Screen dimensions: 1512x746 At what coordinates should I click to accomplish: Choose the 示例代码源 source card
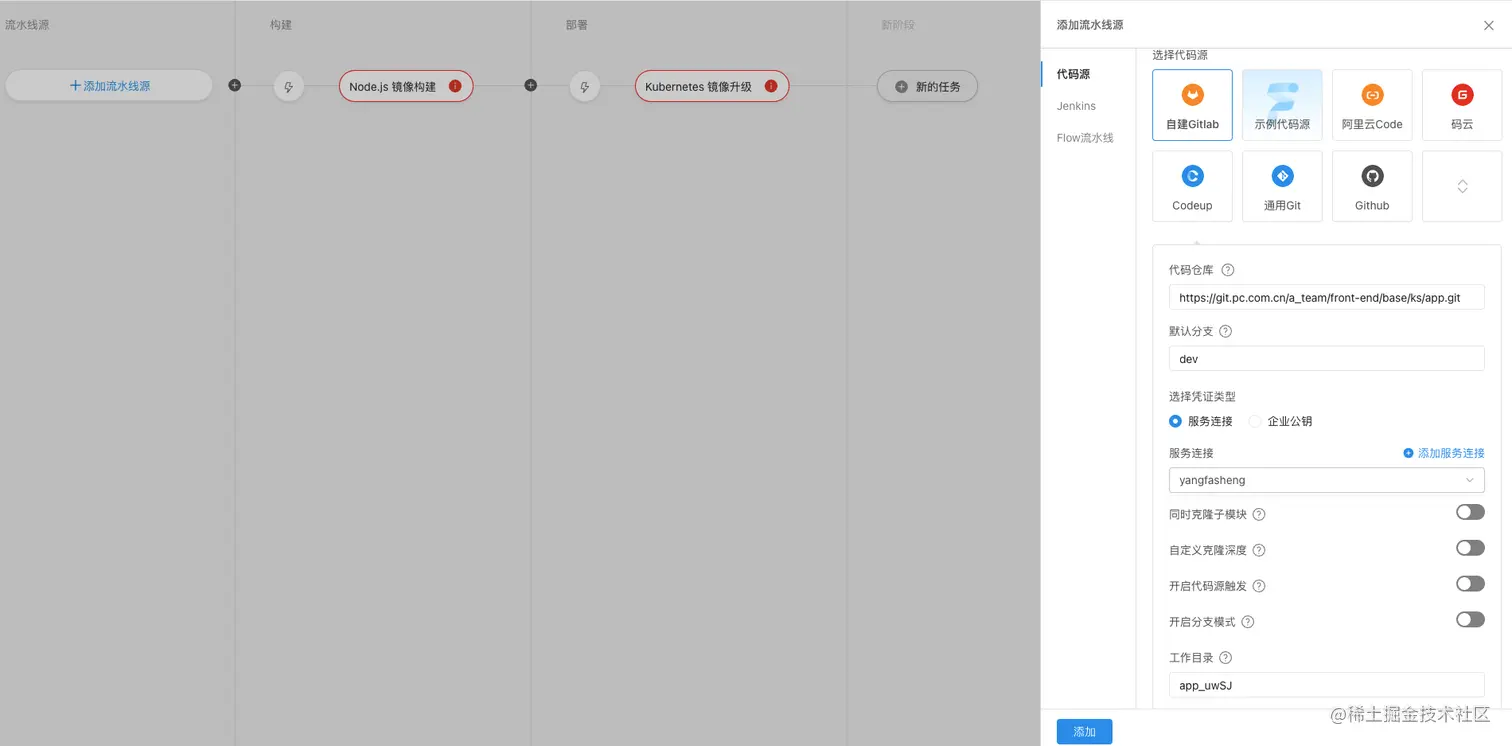click(x=1282, y=105)
